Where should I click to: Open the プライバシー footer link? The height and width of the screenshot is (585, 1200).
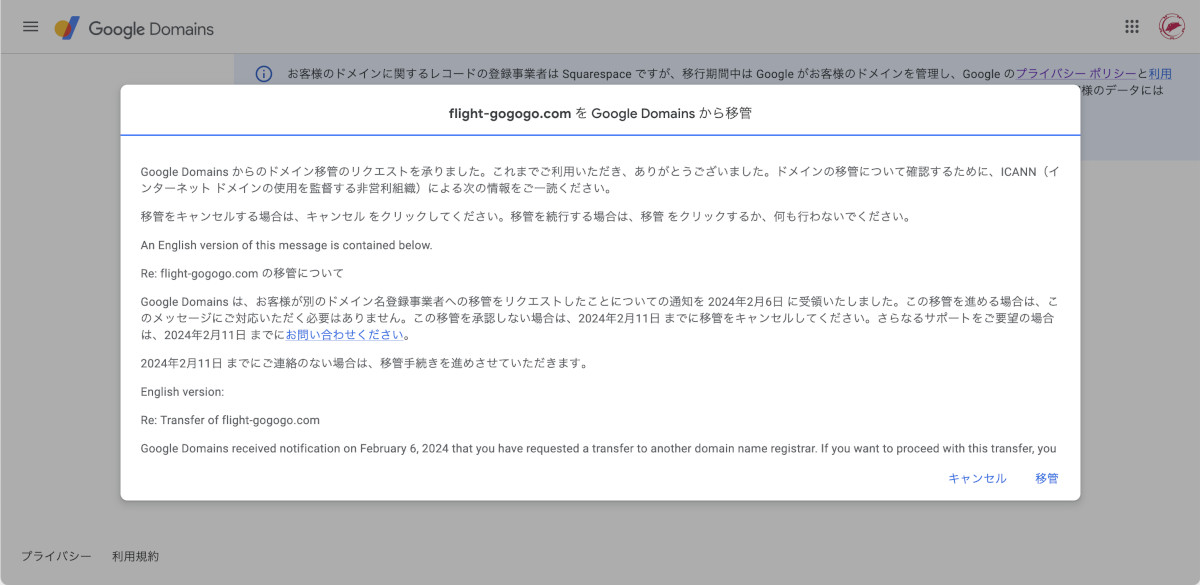coord(56,556)
